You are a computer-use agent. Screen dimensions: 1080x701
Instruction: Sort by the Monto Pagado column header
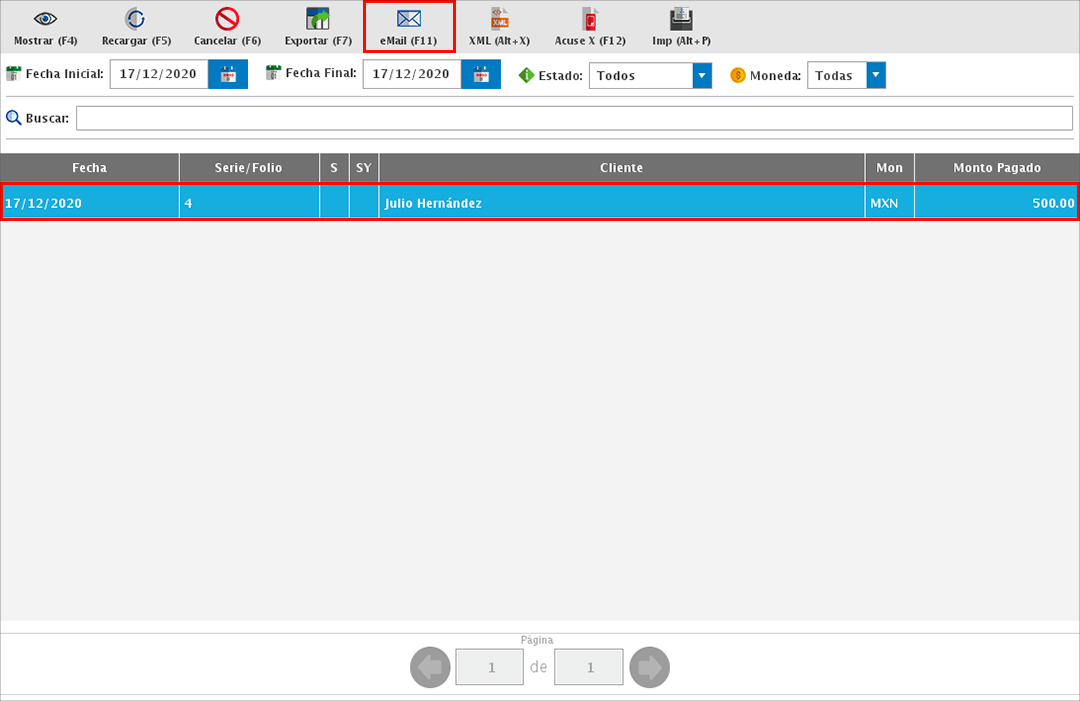pyautogui.click(x=996, y=168)
